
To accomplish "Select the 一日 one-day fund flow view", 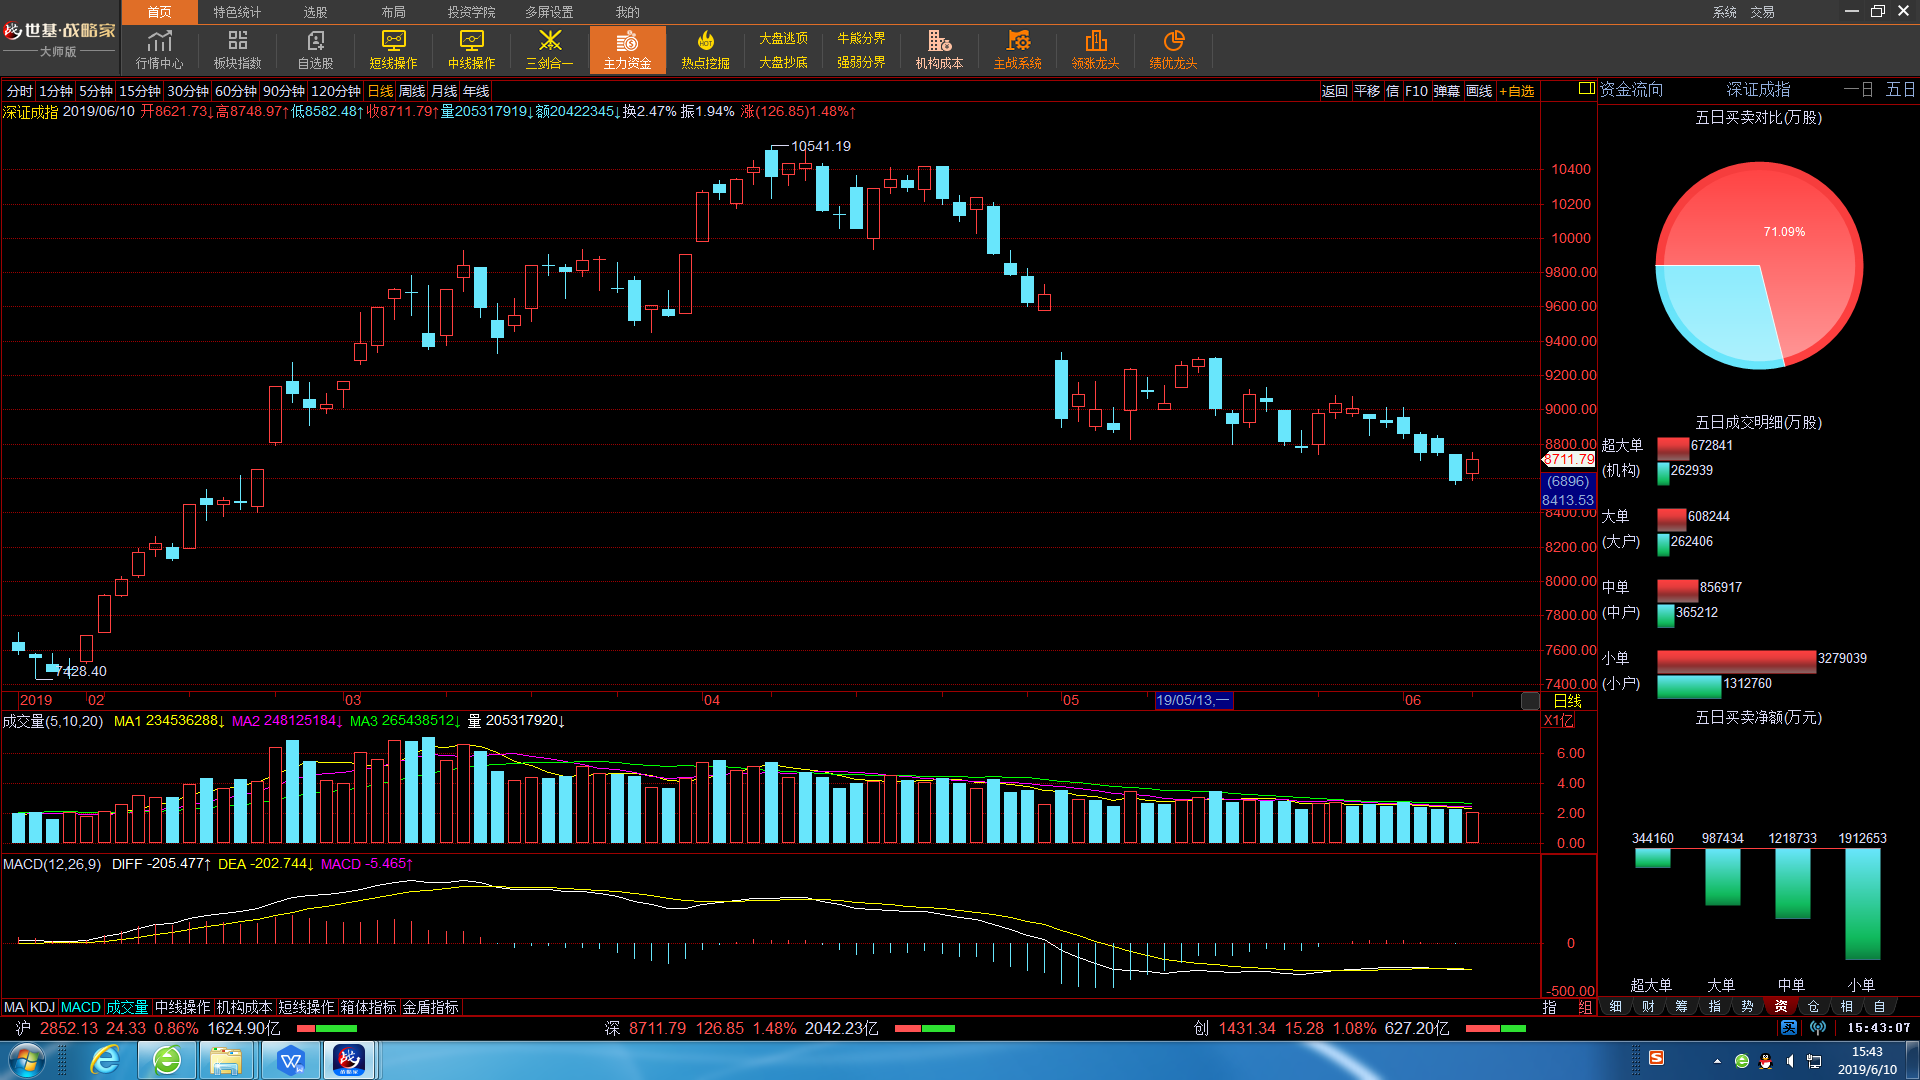I will click(1858, 89).
